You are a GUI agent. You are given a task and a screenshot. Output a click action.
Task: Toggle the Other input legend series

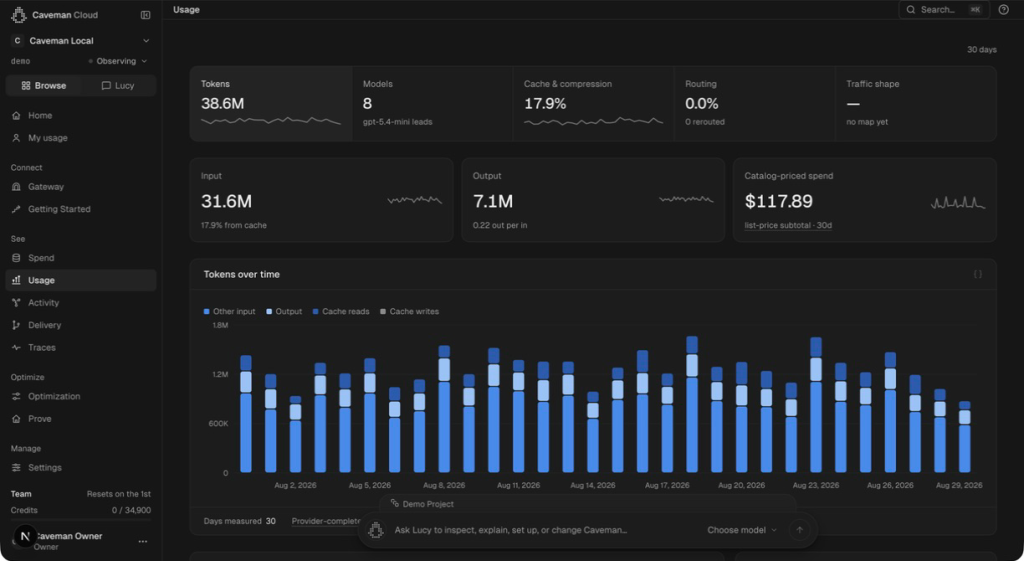[x=229, y=312]
